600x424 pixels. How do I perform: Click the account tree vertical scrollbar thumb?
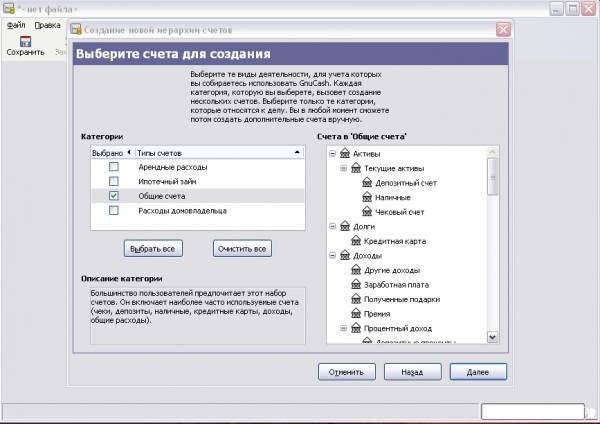point(492,177)
